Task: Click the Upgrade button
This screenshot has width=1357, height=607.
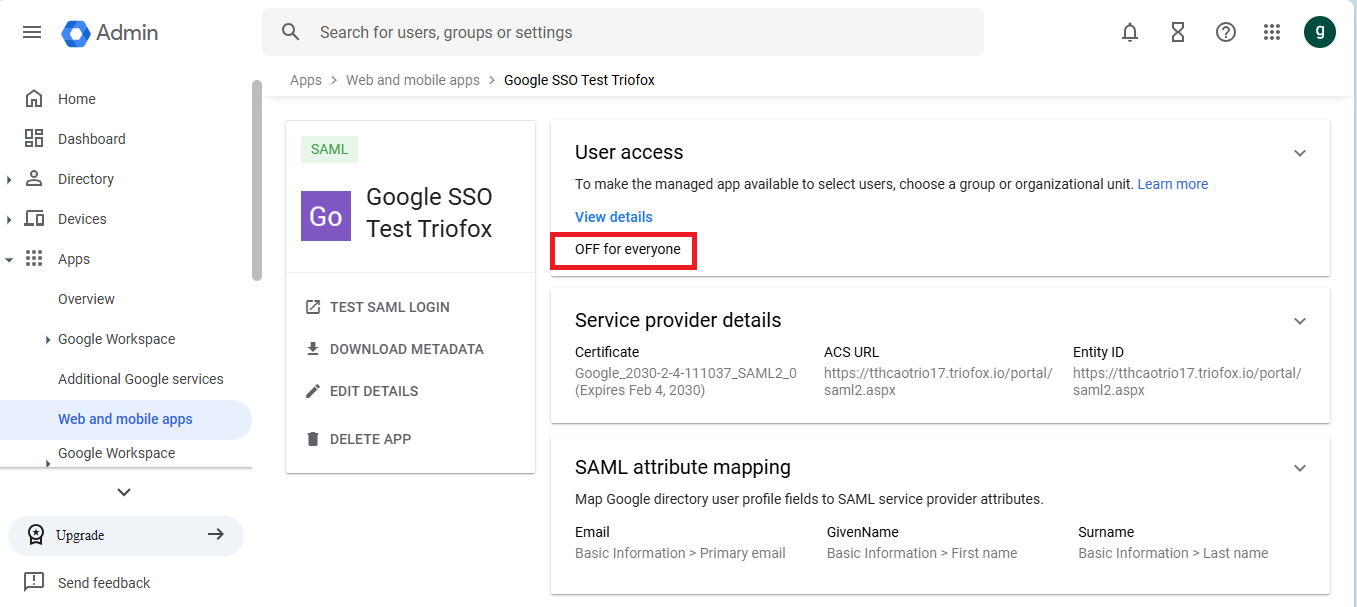Action: (x=126, y=535)
